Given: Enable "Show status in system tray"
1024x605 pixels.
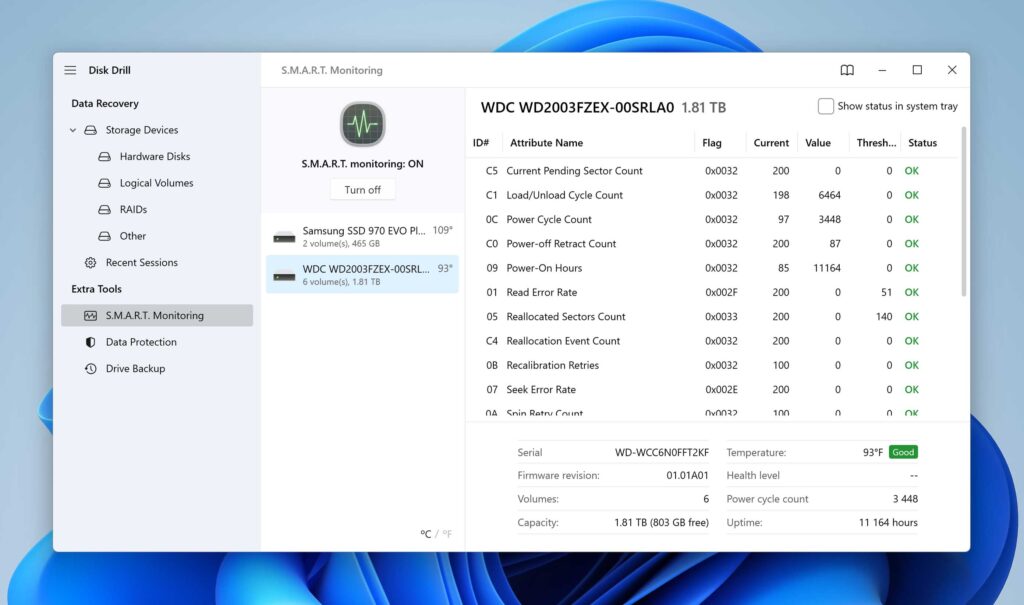Looking at the screenshot, I should [826, 106].
